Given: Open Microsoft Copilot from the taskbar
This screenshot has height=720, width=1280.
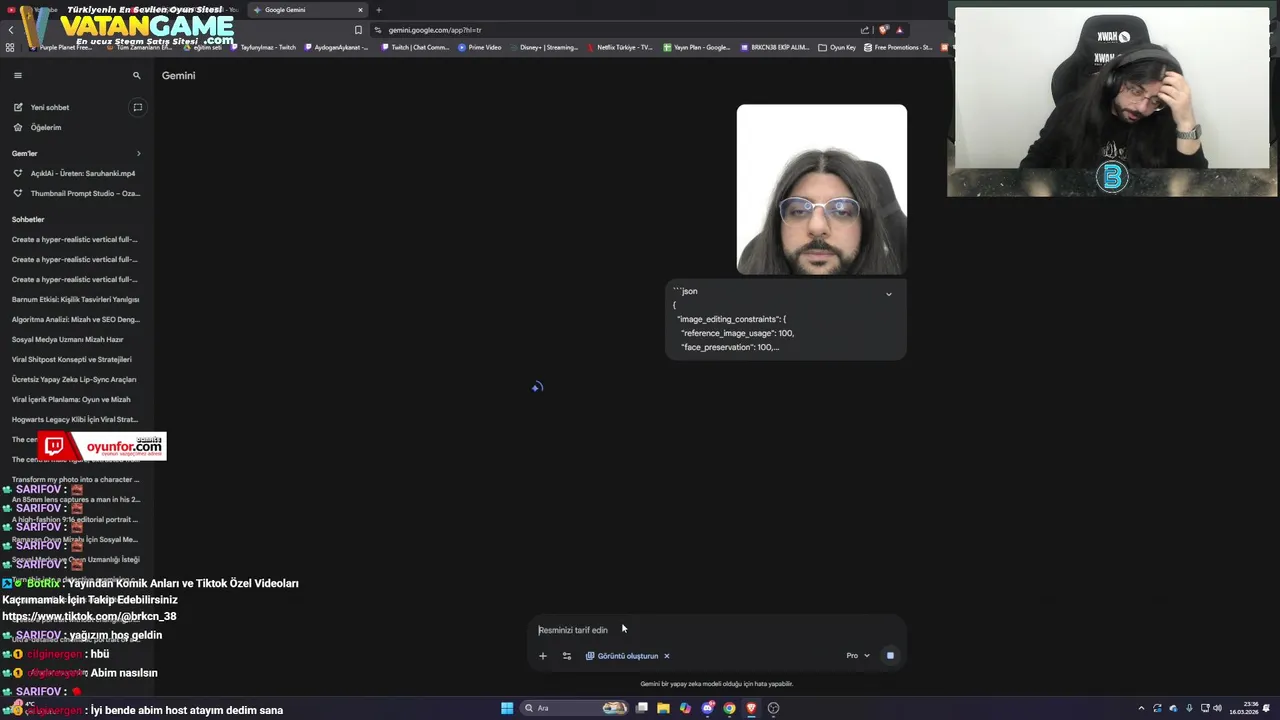Looking at the screenshot, I should pyautogui.click(x=685, y=708).
